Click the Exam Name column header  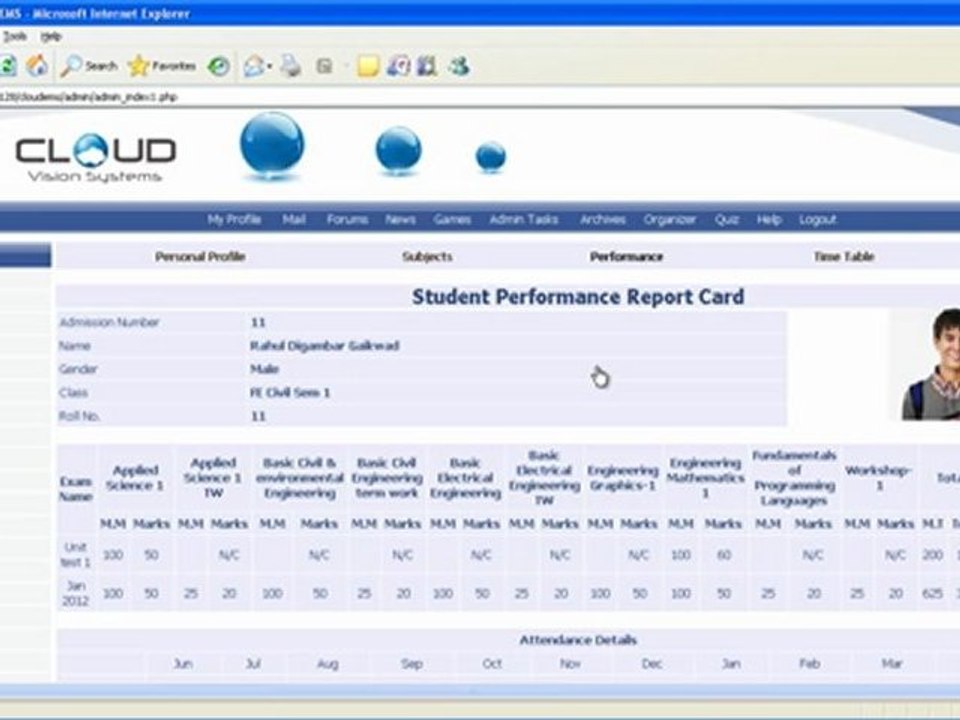click(76, 489)
